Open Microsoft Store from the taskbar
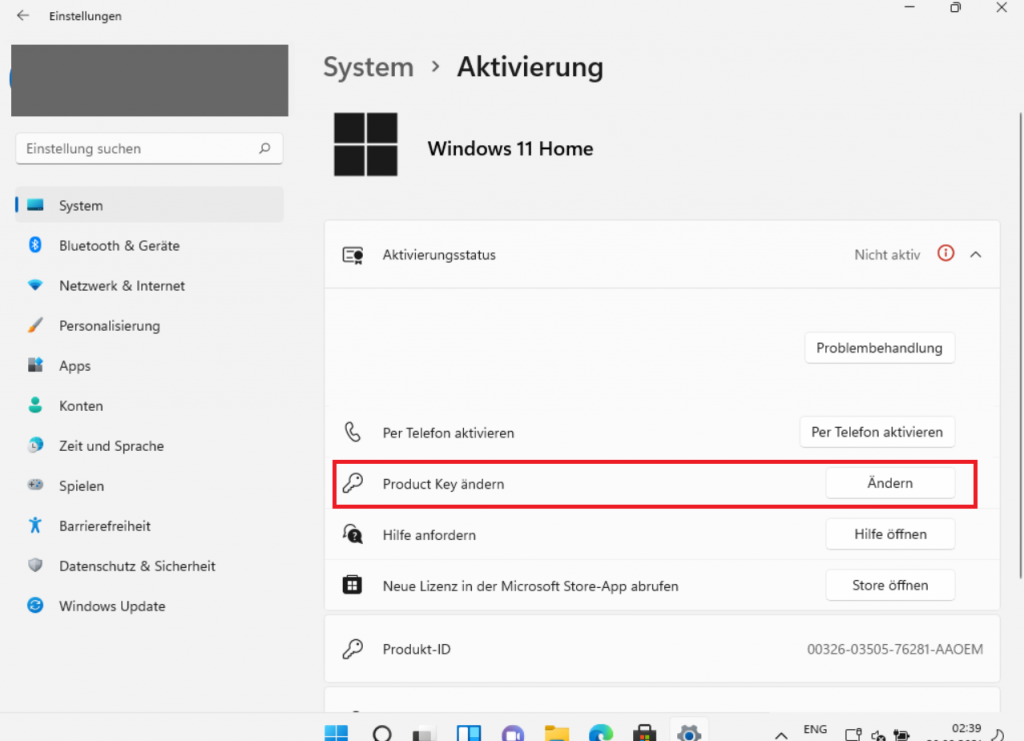 644,733
